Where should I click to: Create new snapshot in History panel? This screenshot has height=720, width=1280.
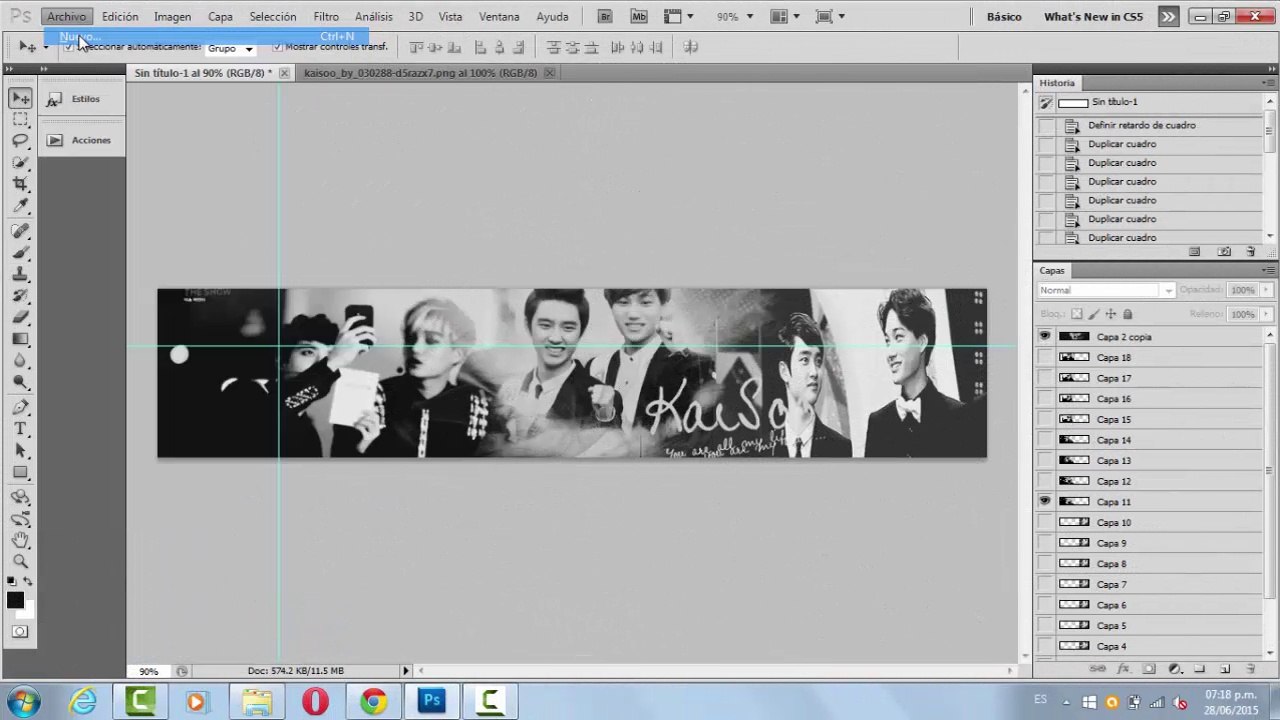point(1224,252)
